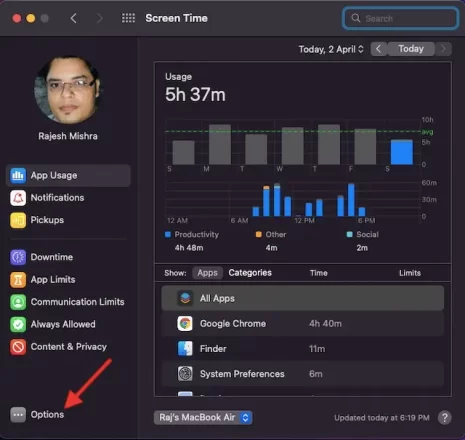Click the 11m Finder time
The width and height of the screenshot is (465, 440).
coord(317,349)
